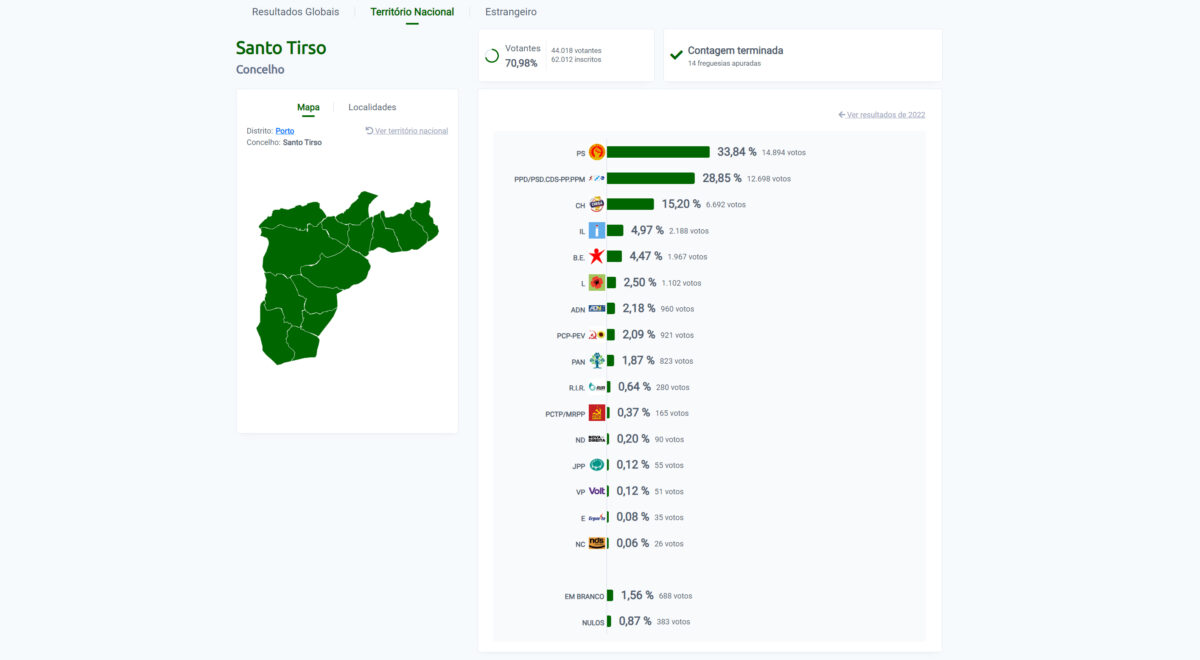Click the Volt party logo
This screenshot has width=1200, height=660.
(597, 491)
